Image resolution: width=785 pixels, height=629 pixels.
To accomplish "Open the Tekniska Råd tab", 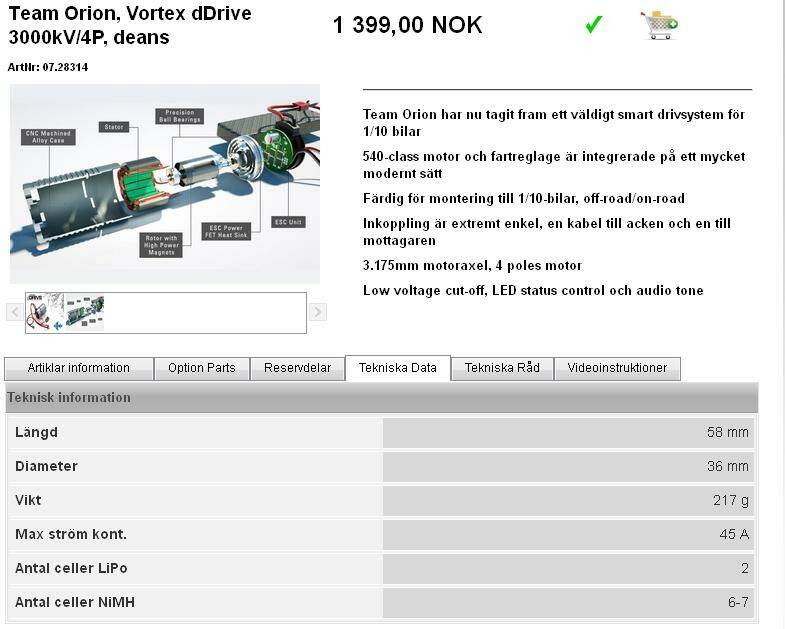I will click(x=502, y=369).
